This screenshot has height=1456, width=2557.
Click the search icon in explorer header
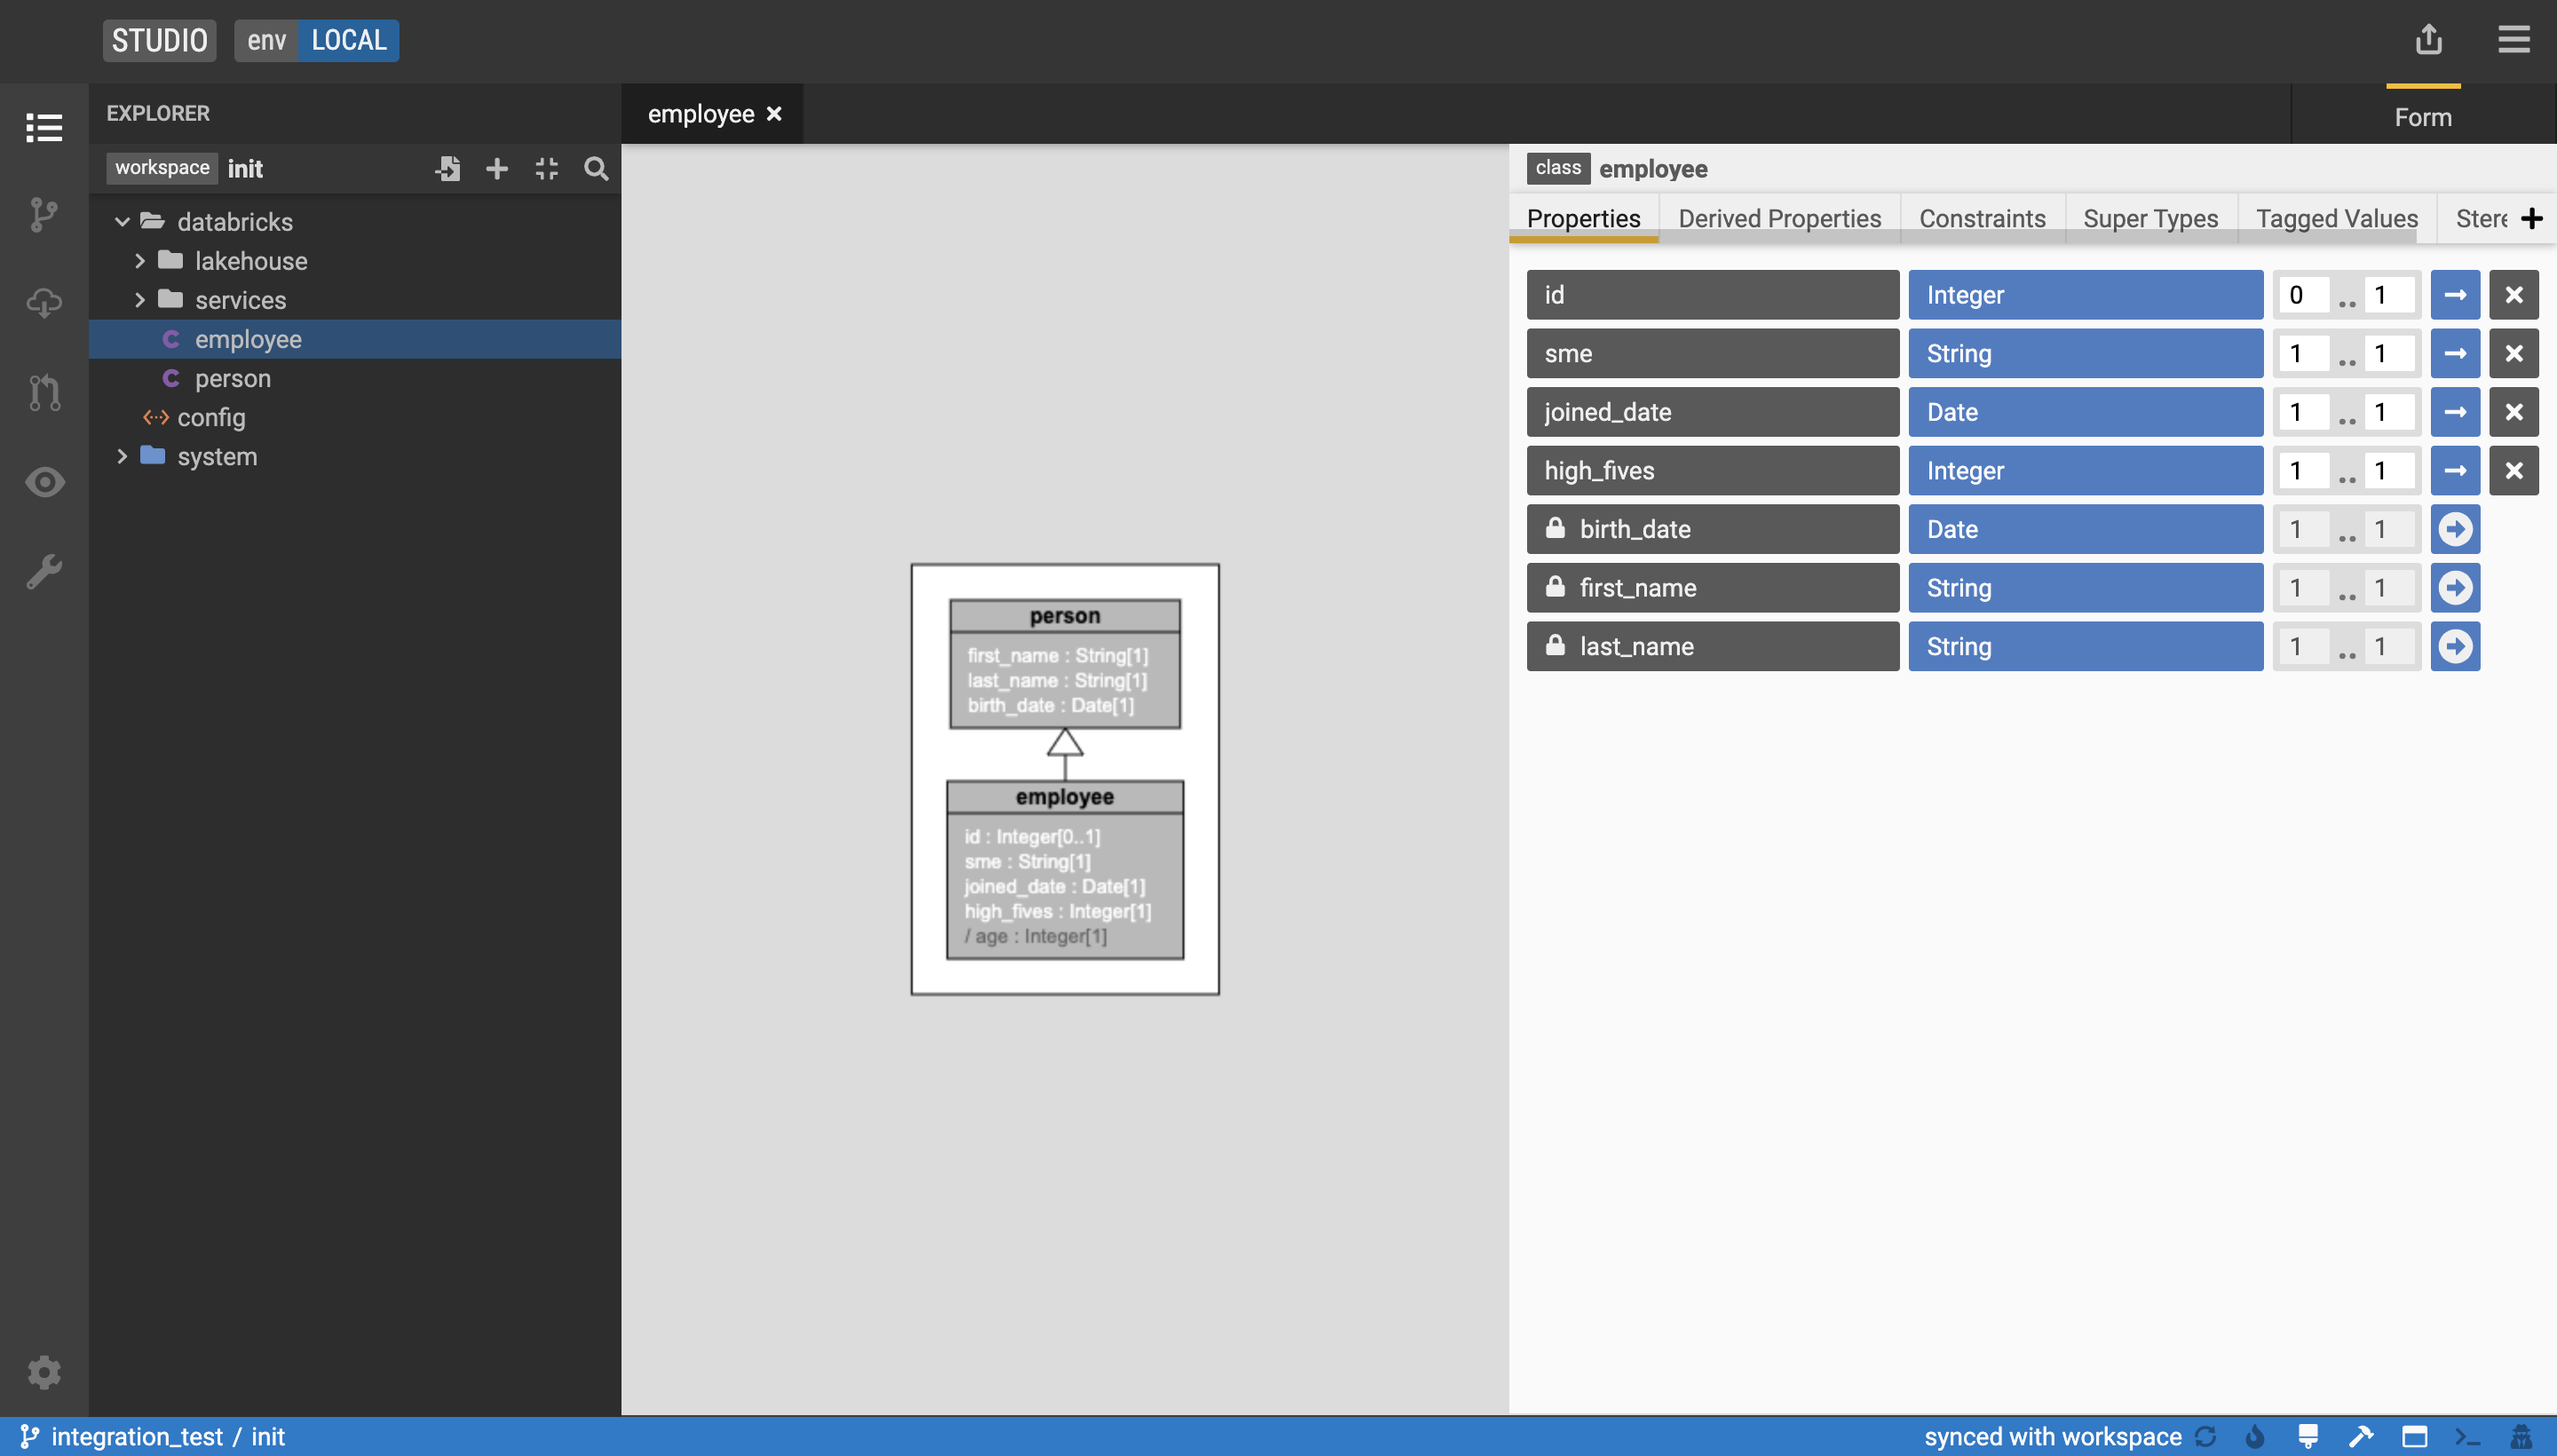tap(596, 168)
